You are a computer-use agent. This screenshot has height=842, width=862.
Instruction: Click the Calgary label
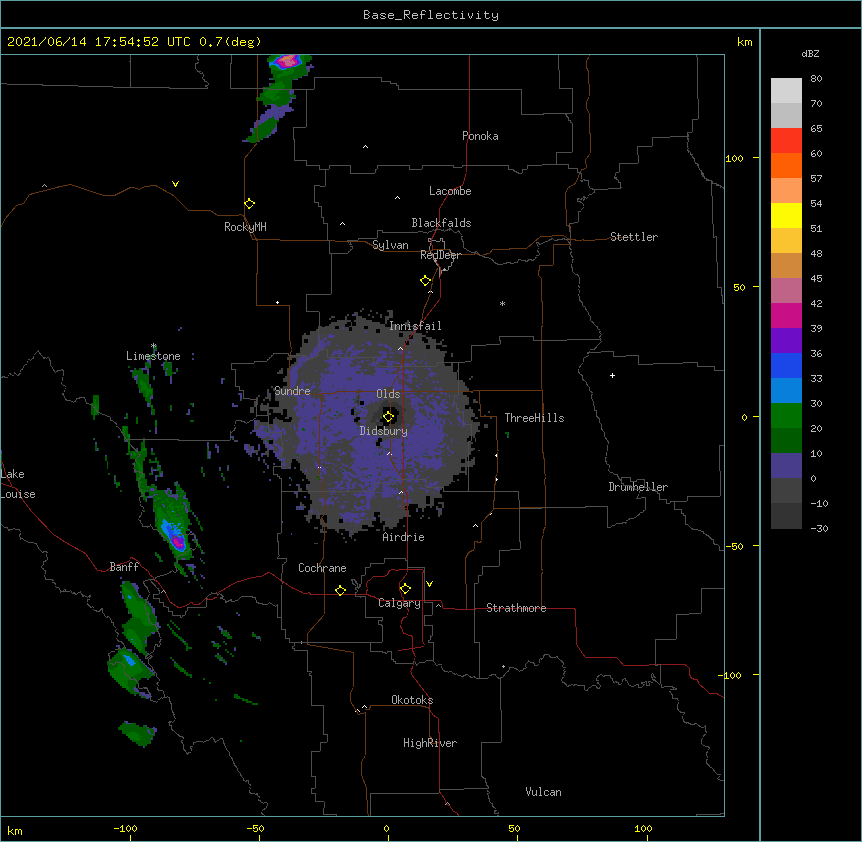(399, 603)
